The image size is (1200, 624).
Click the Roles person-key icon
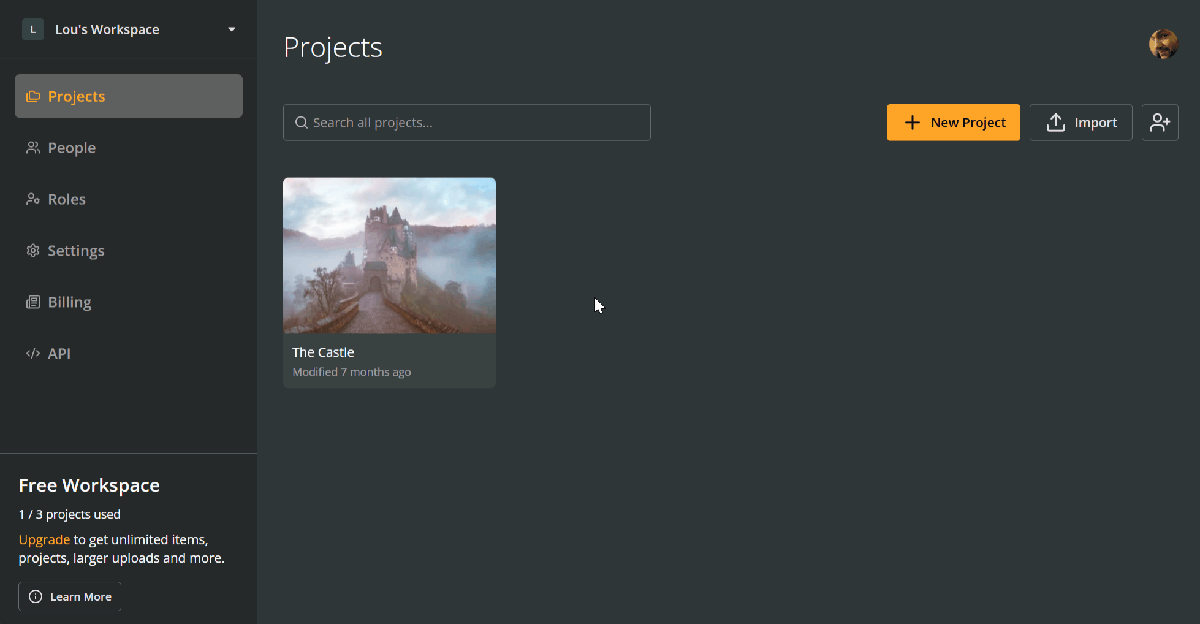(33, 199)
